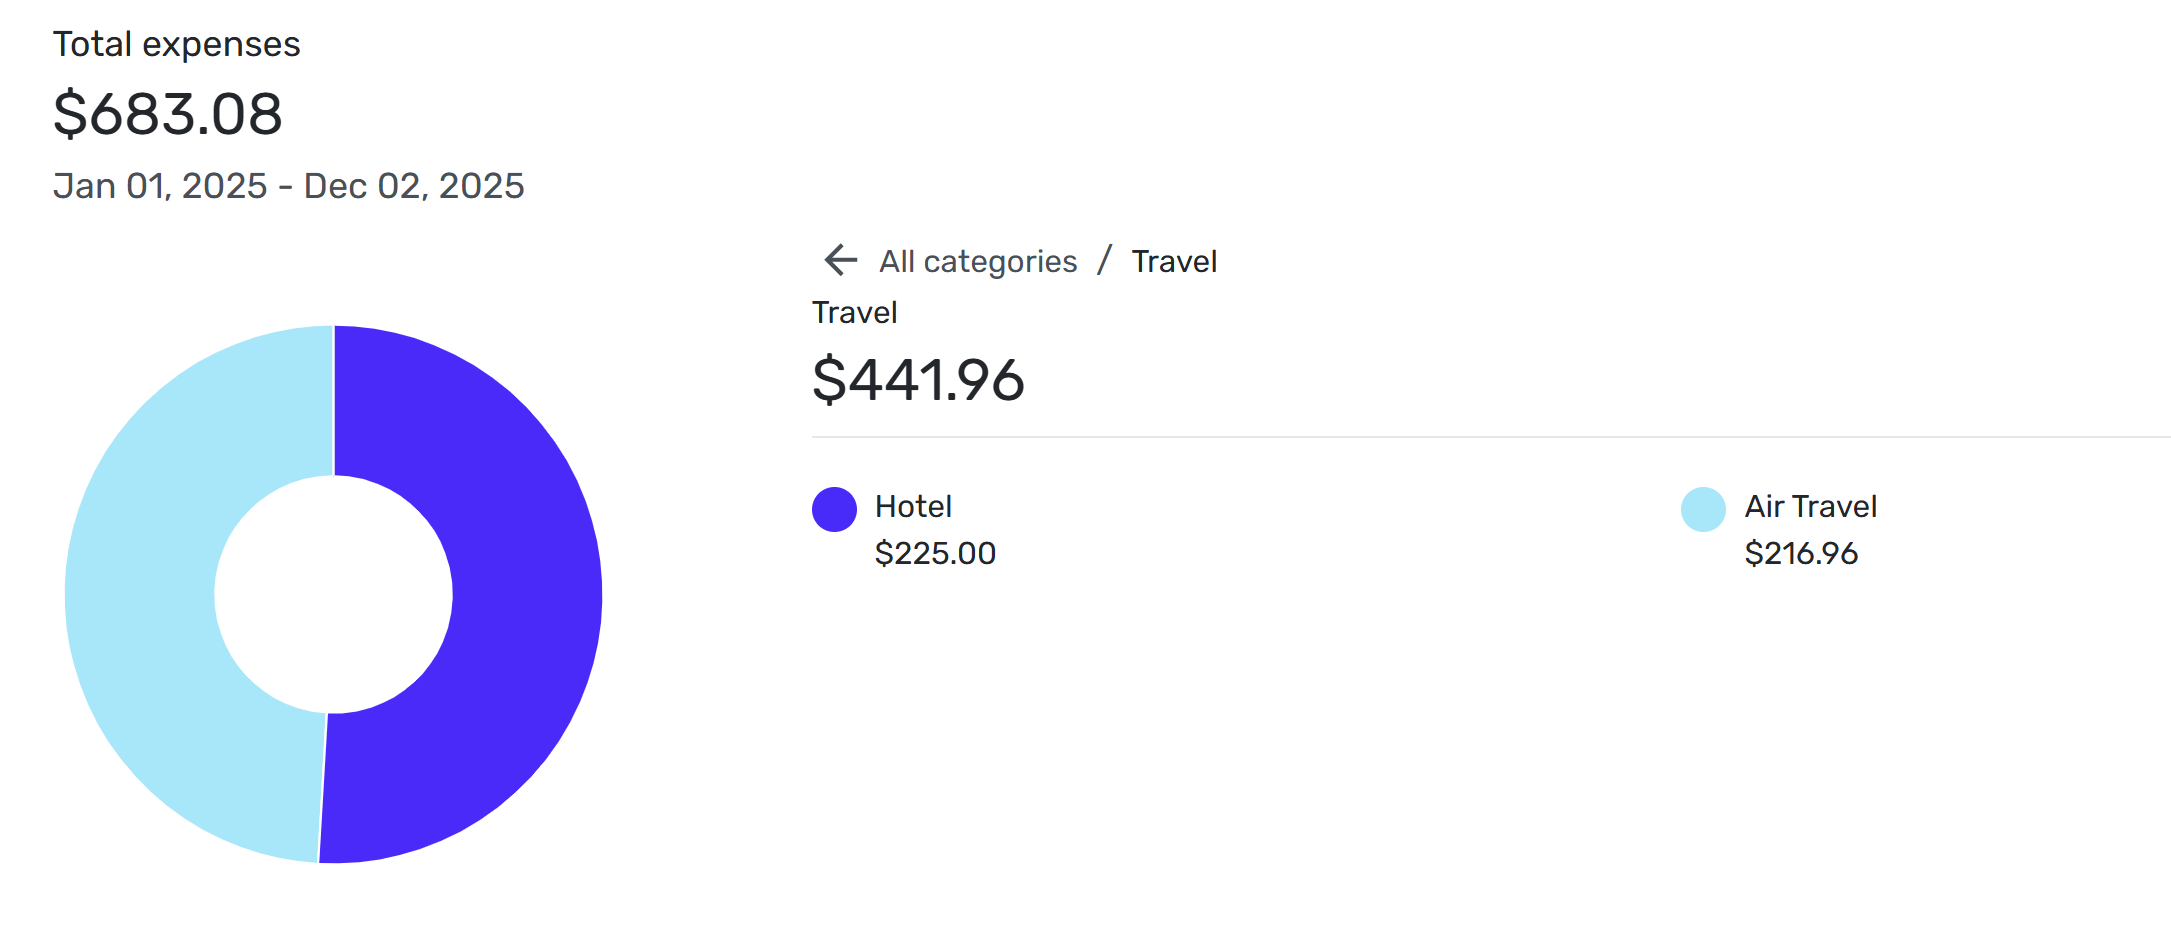Viewport: 2171px width, 925px height.
Task: Click the $441.96 Travel total
Action: [918, 380]
